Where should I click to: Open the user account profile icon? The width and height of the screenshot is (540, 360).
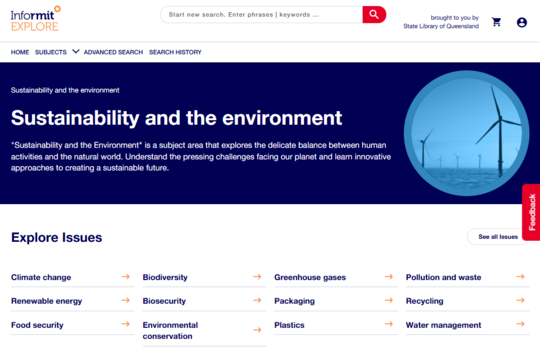[522, 22]
